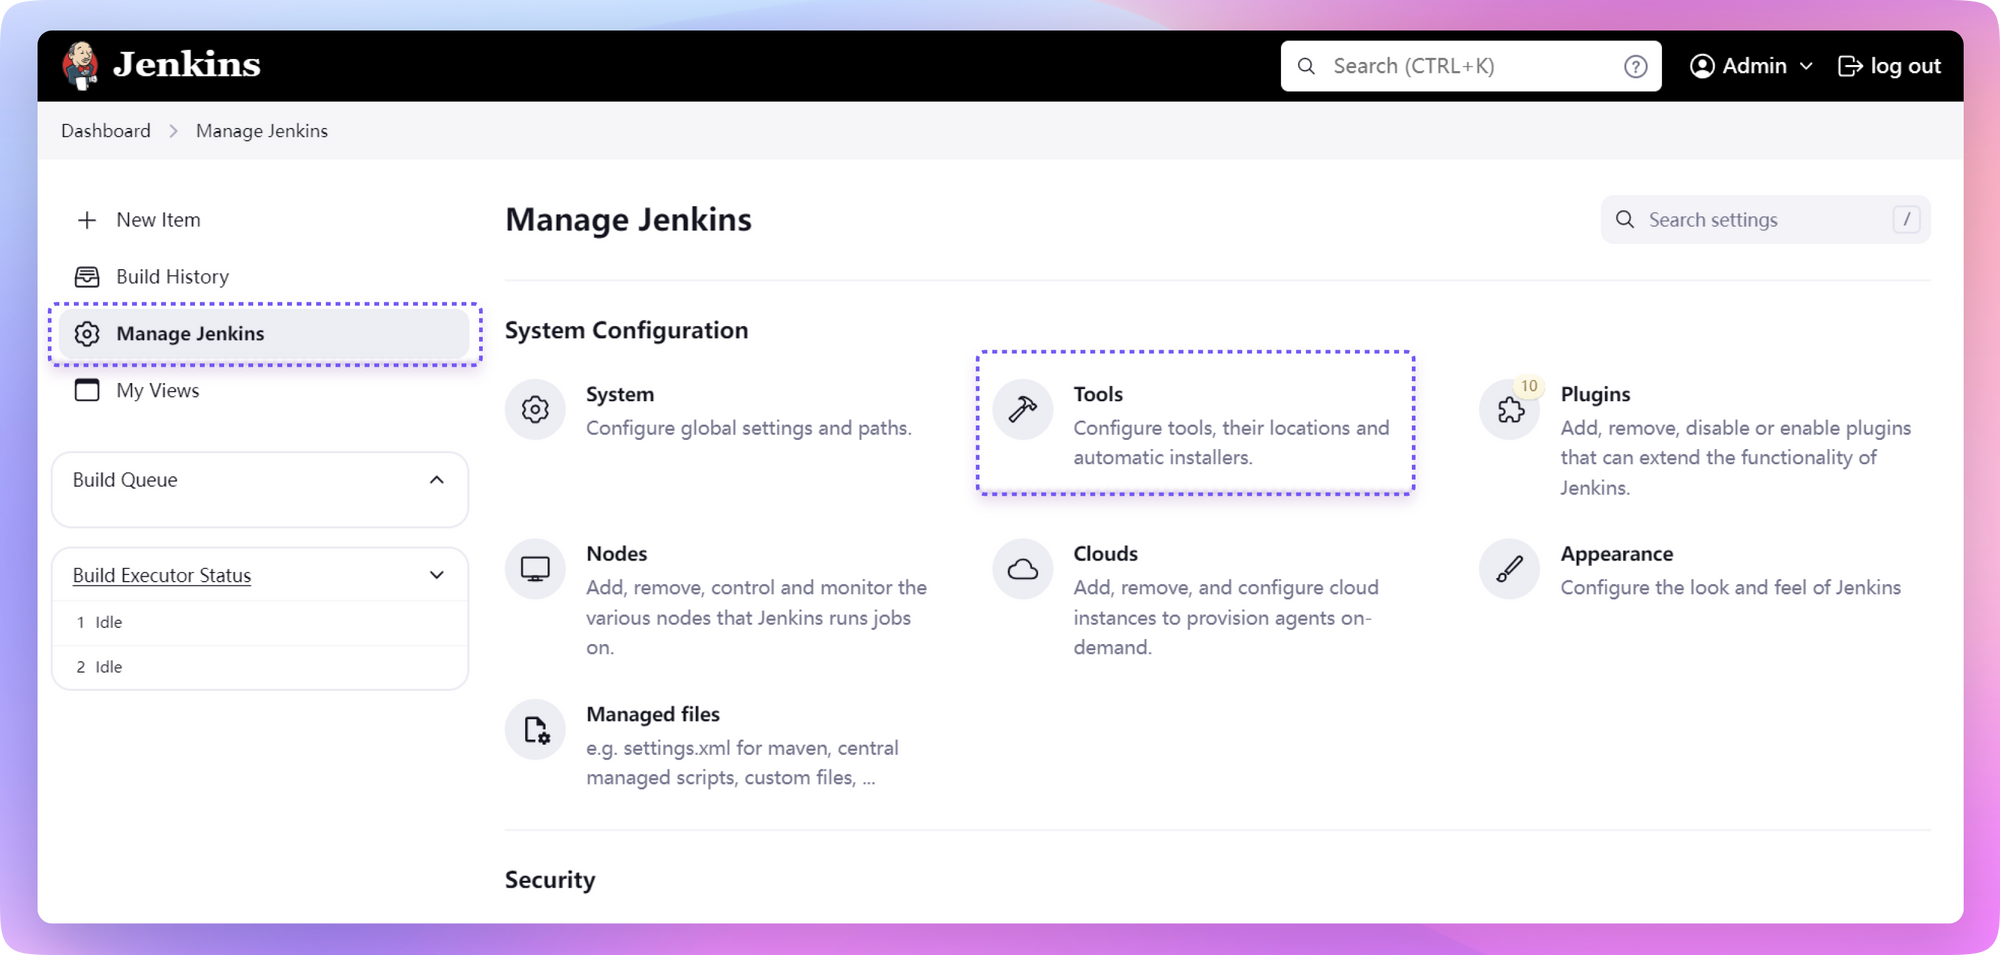The image size is (2000, 955).
Task: Go to Dashboard breadcrumb
Action: point(106,131)
